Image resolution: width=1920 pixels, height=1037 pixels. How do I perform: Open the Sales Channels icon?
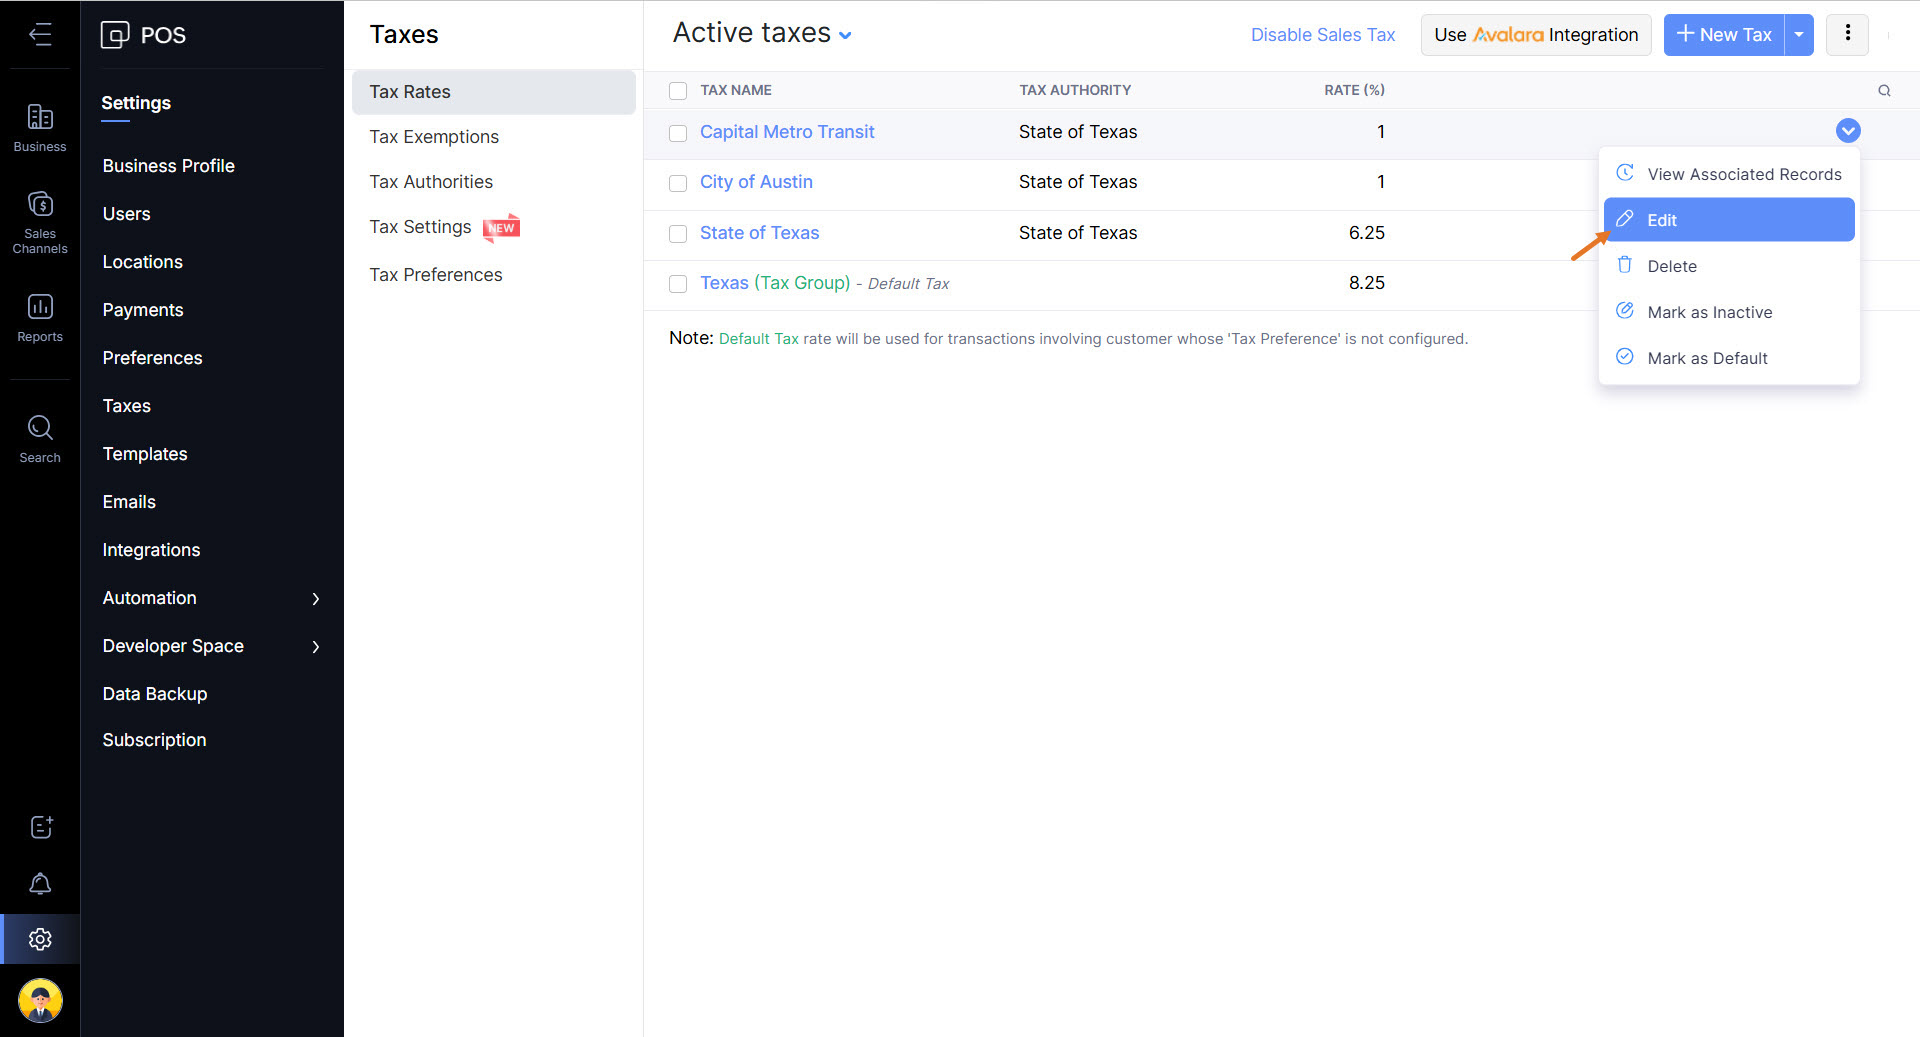coord(40,221)
